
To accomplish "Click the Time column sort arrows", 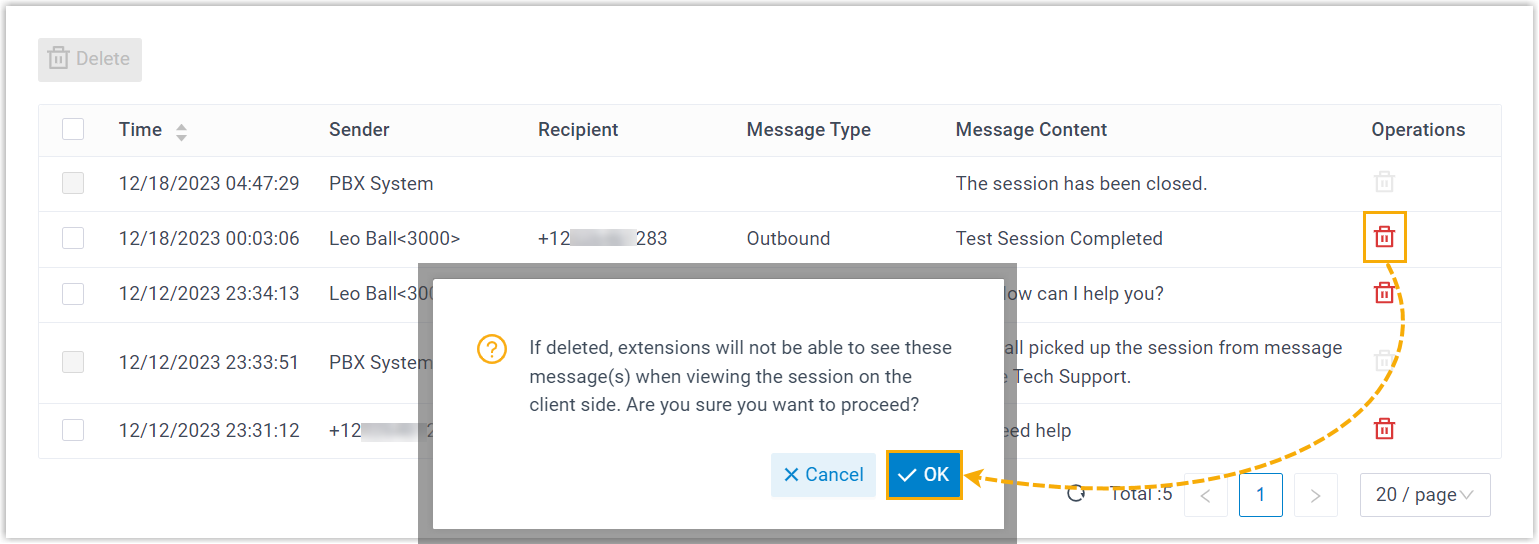I will (181, 131).
